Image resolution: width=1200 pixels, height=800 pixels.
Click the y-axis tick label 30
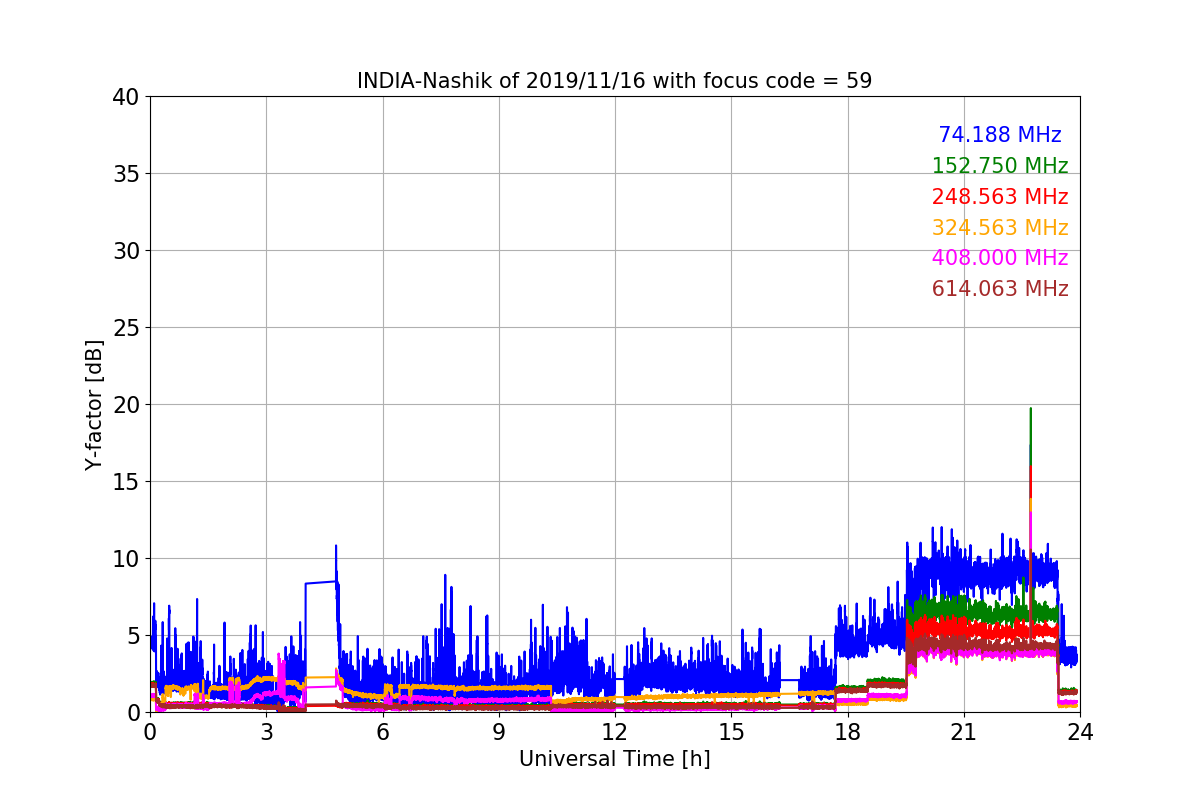pyautogui.click(x=126, y=251)
